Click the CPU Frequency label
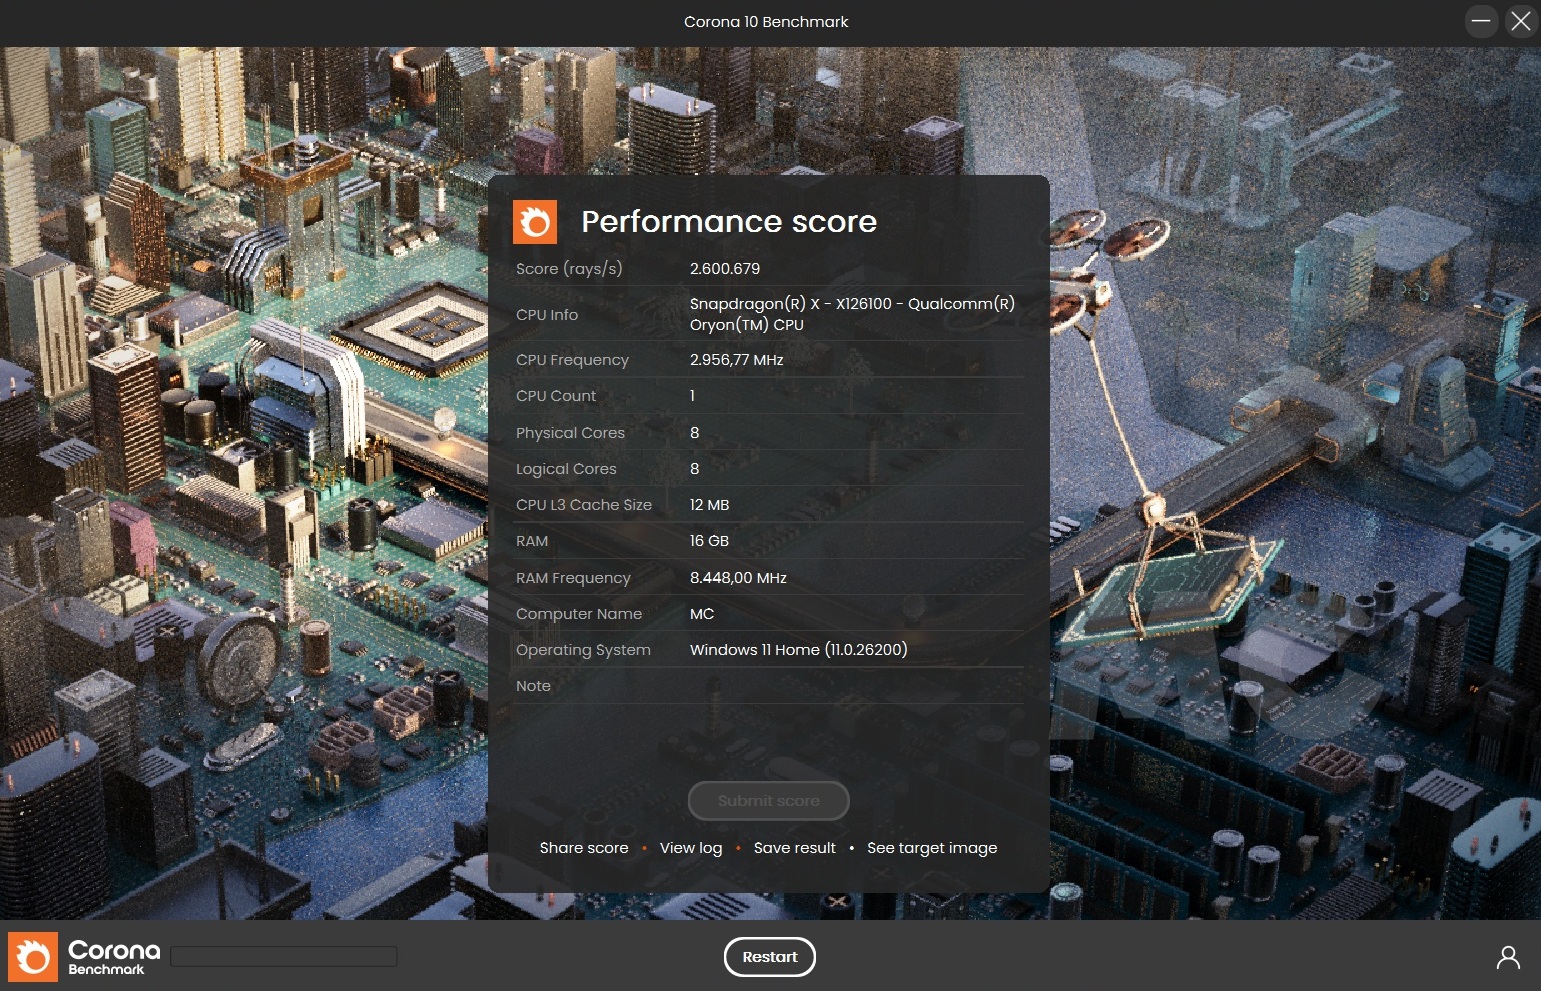This screenshot has width=1541, height=991. pyautogui.click(x=572, y=360)
